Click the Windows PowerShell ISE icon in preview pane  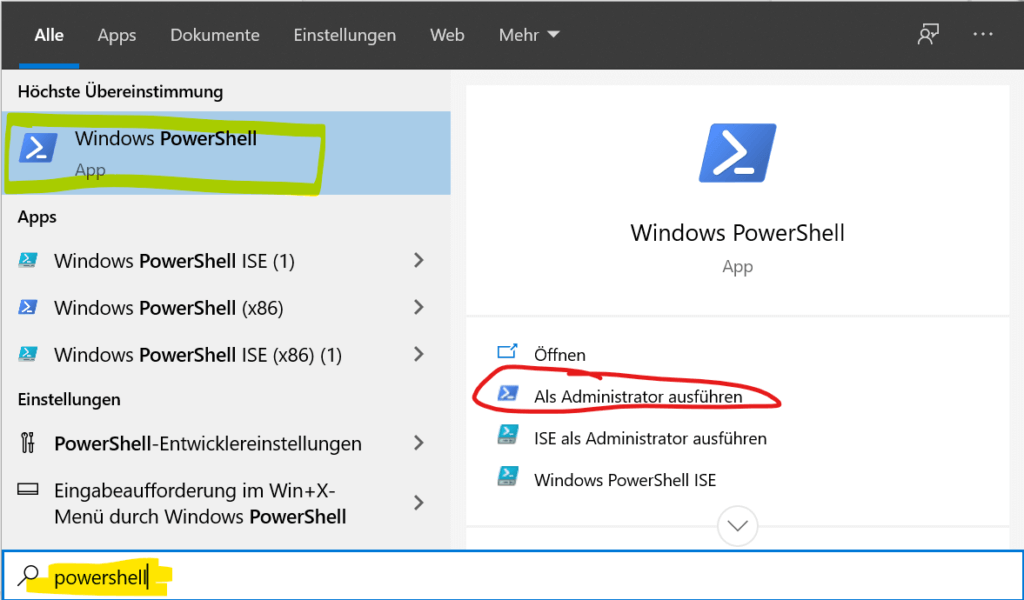coord(507,478)
